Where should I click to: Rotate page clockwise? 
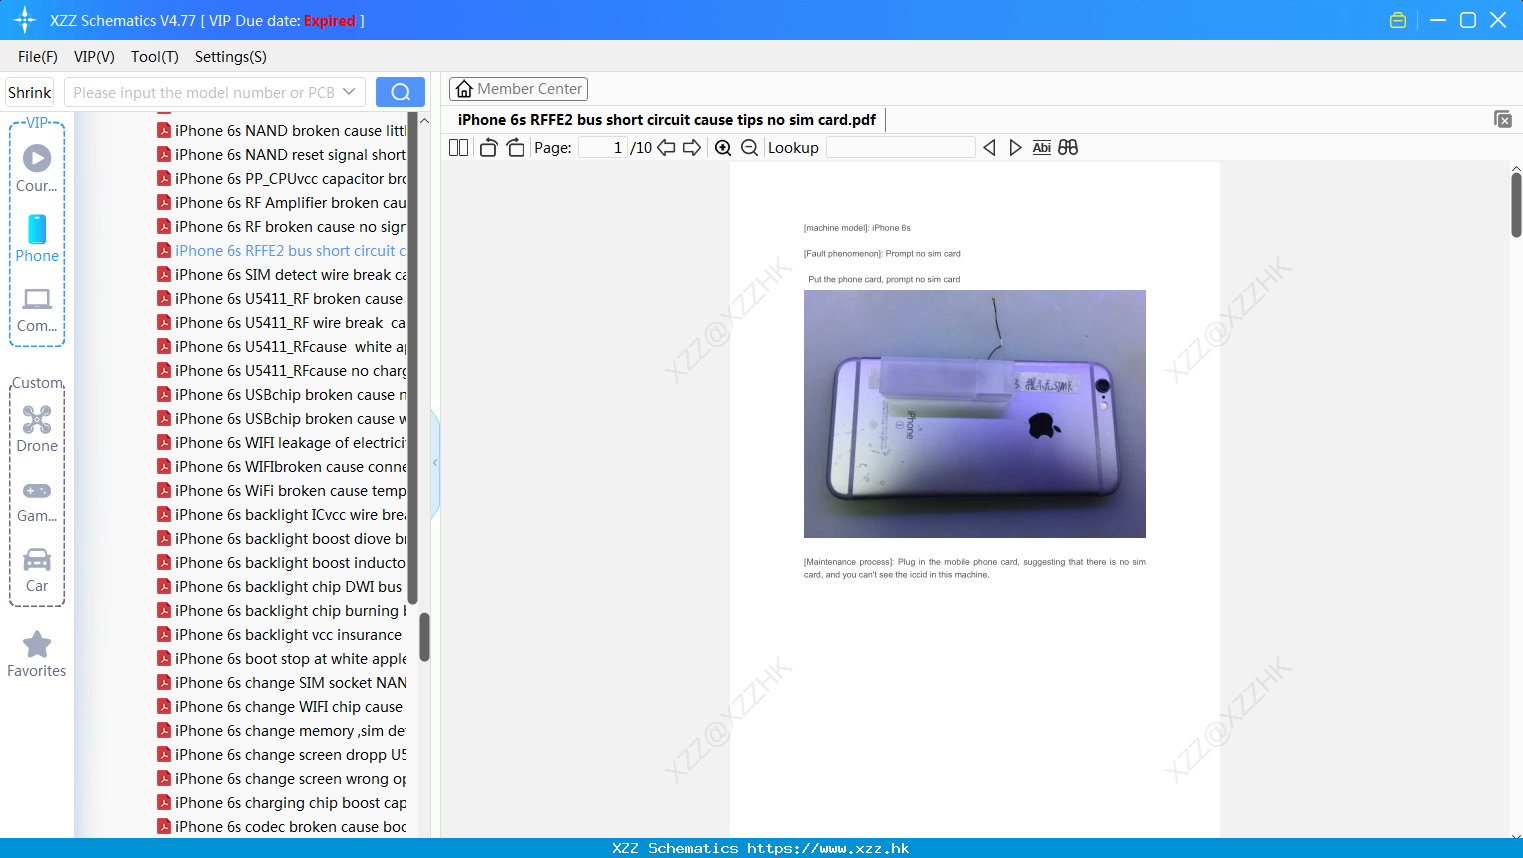pyautogui.click(x=515, y=147)
